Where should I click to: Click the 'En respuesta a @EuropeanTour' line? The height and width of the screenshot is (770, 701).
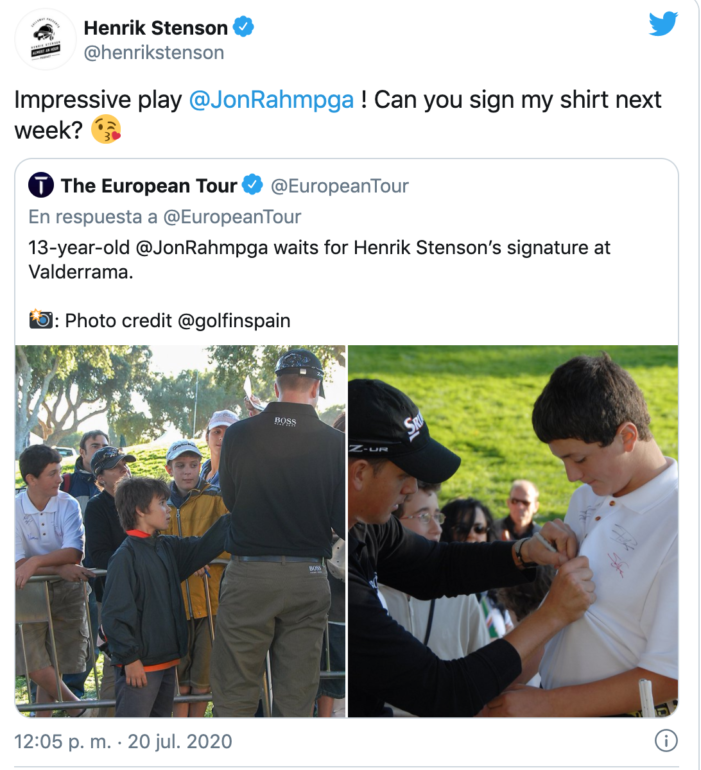click(x=165, y=217)
